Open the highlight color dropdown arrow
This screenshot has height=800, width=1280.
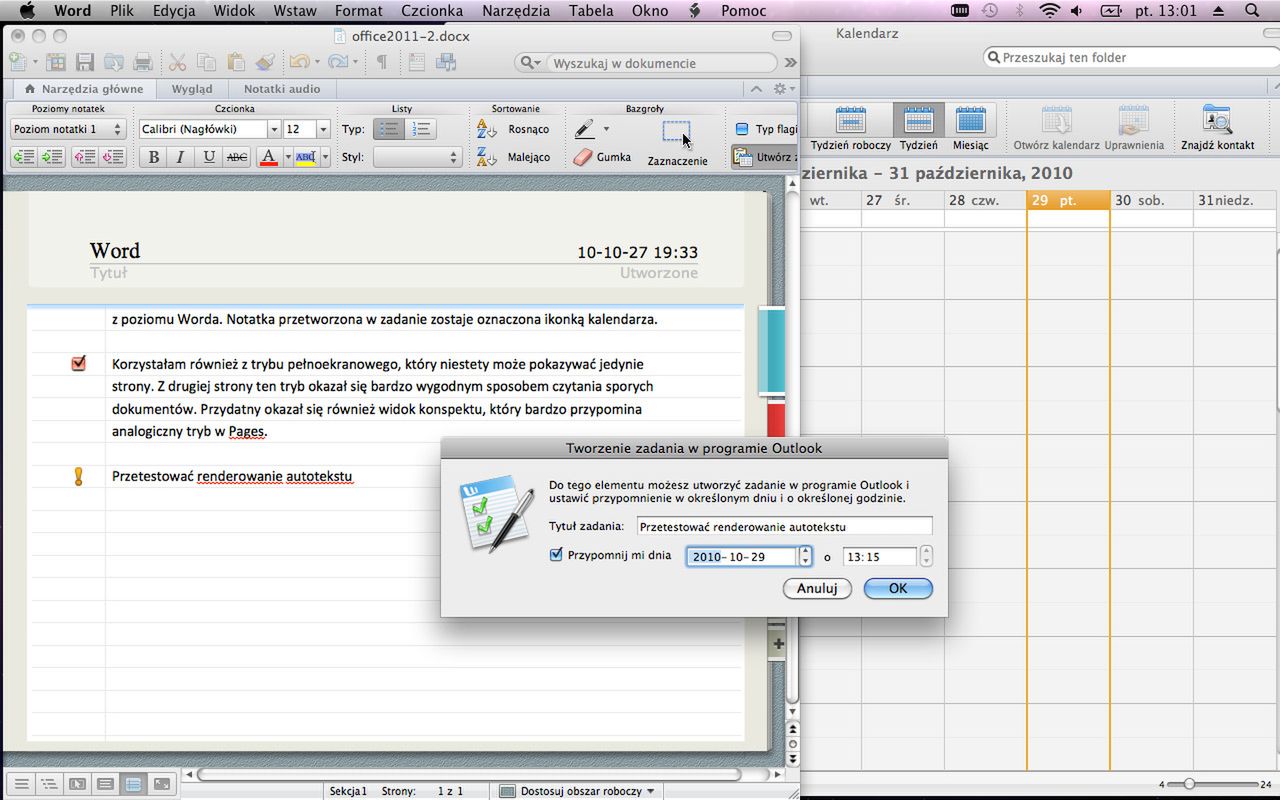[x=325, y=157]
